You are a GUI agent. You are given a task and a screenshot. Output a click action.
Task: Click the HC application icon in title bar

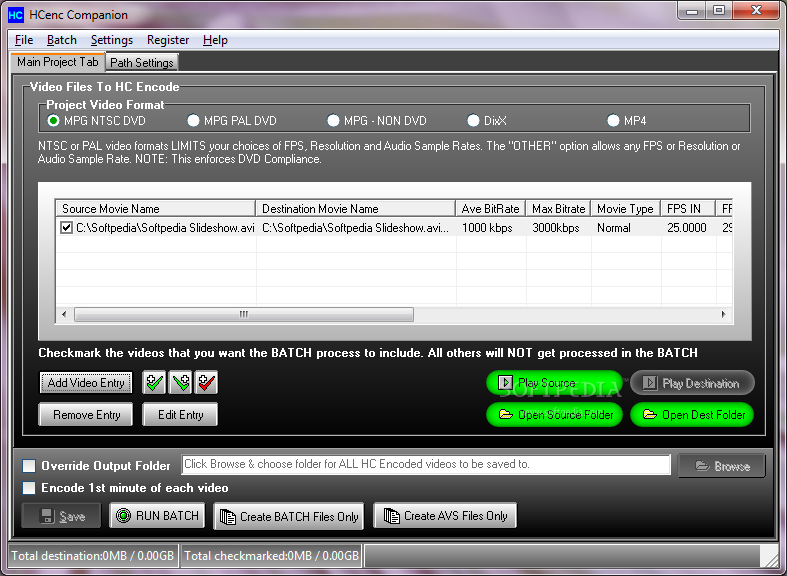16,15
